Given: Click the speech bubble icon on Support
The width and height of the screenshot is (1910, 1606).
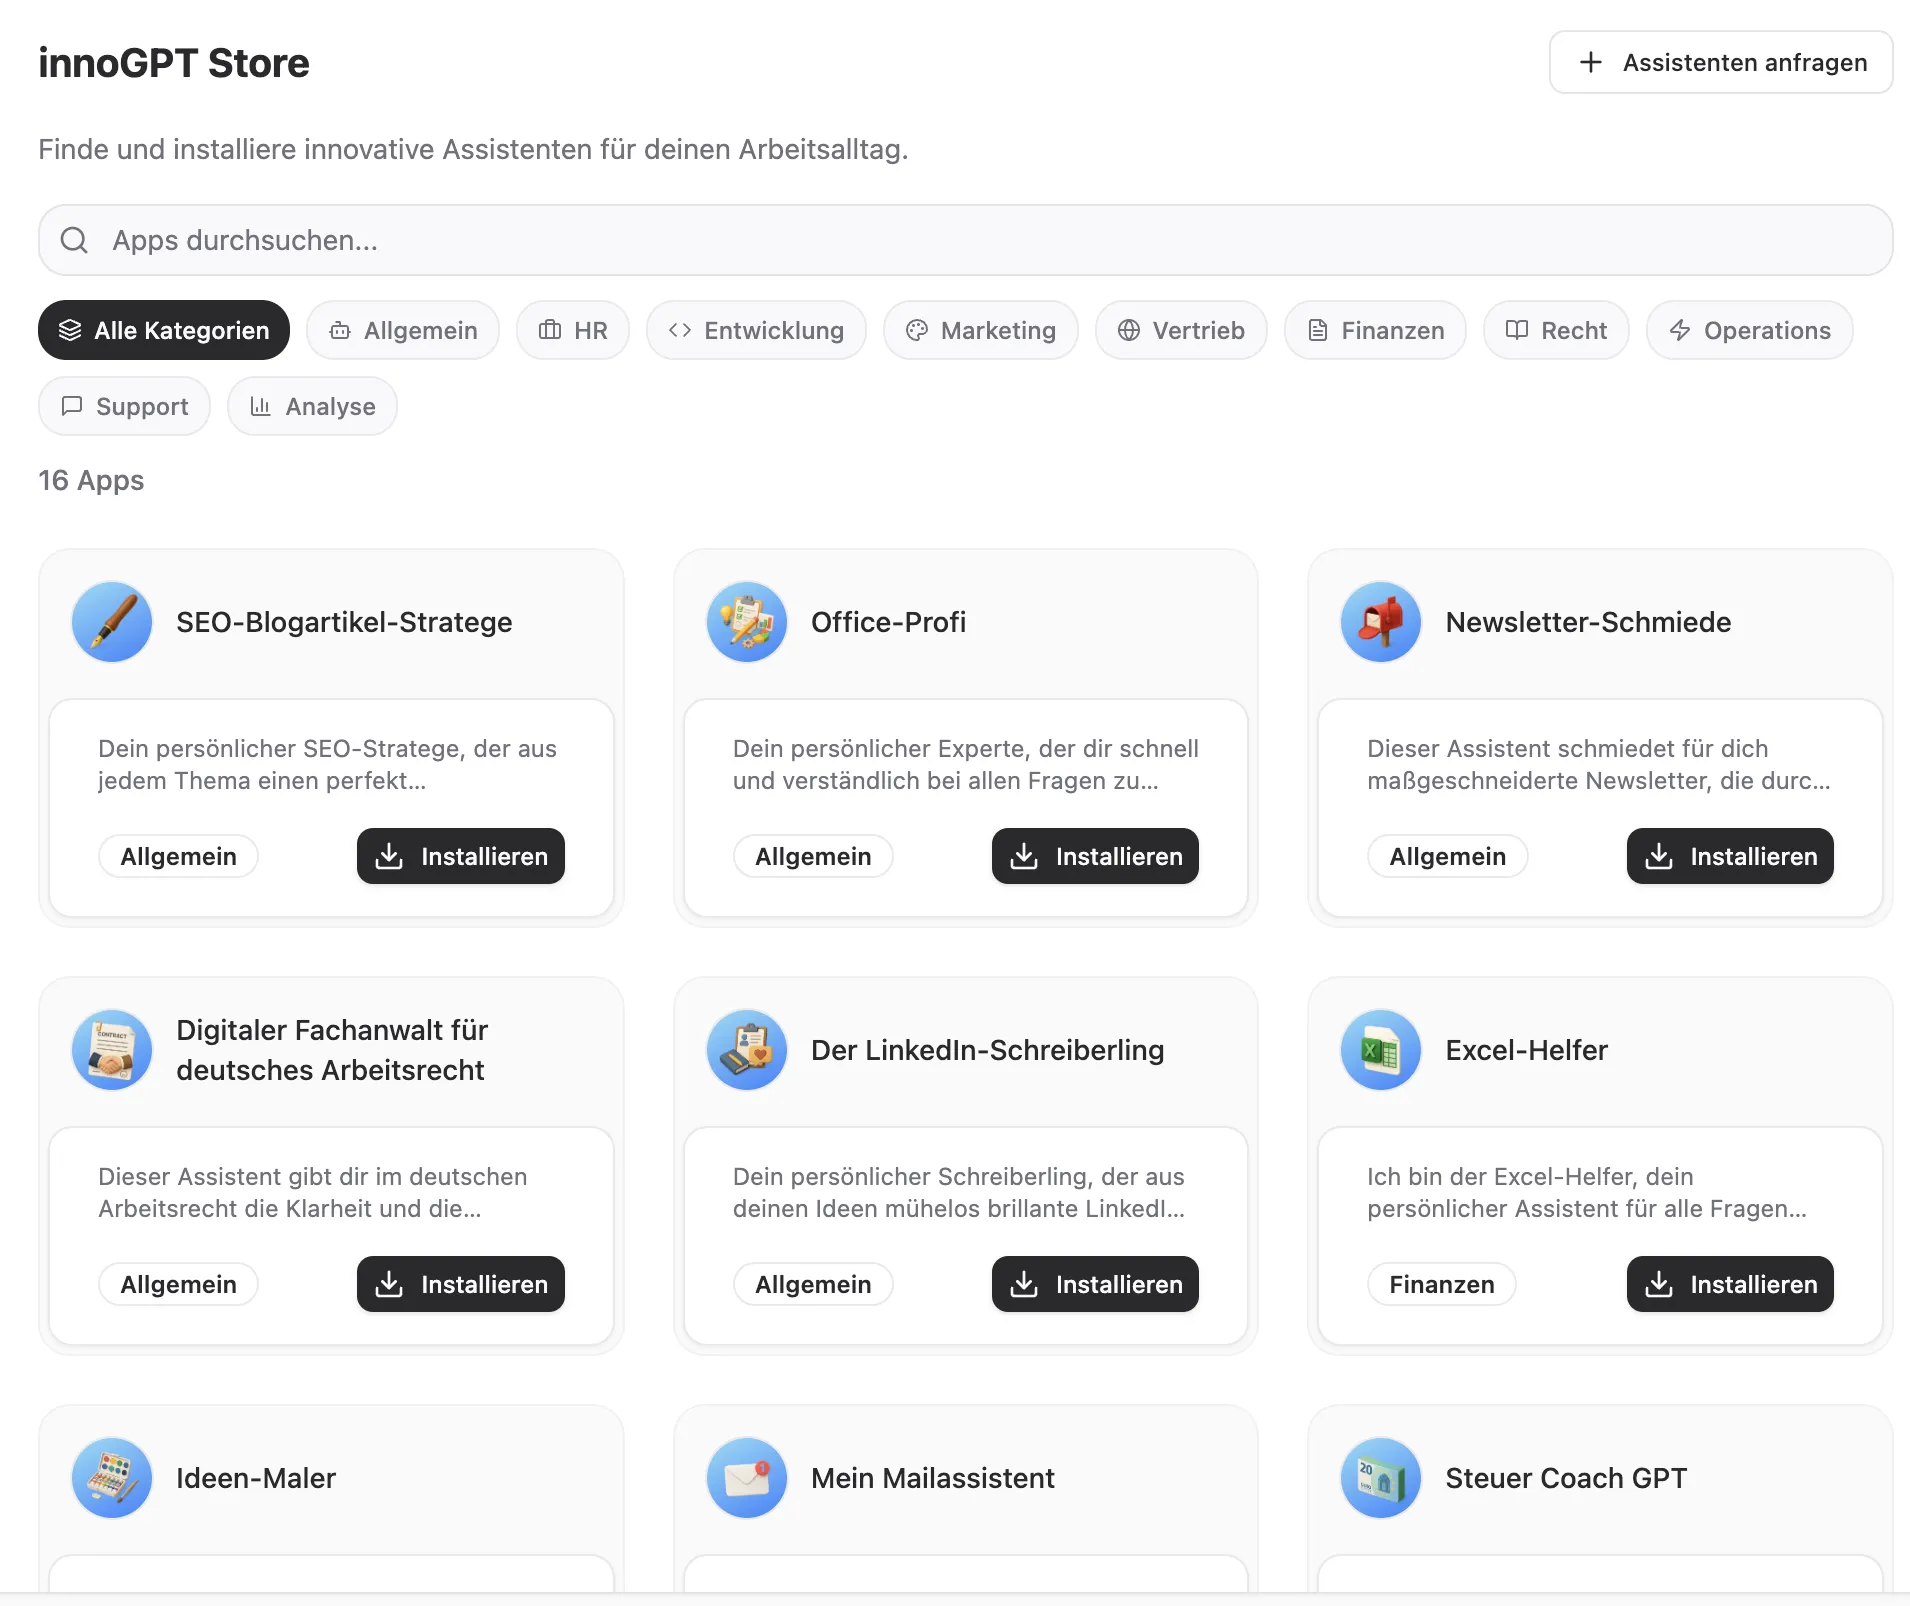Looking at the screenshot, I should 72,406.
